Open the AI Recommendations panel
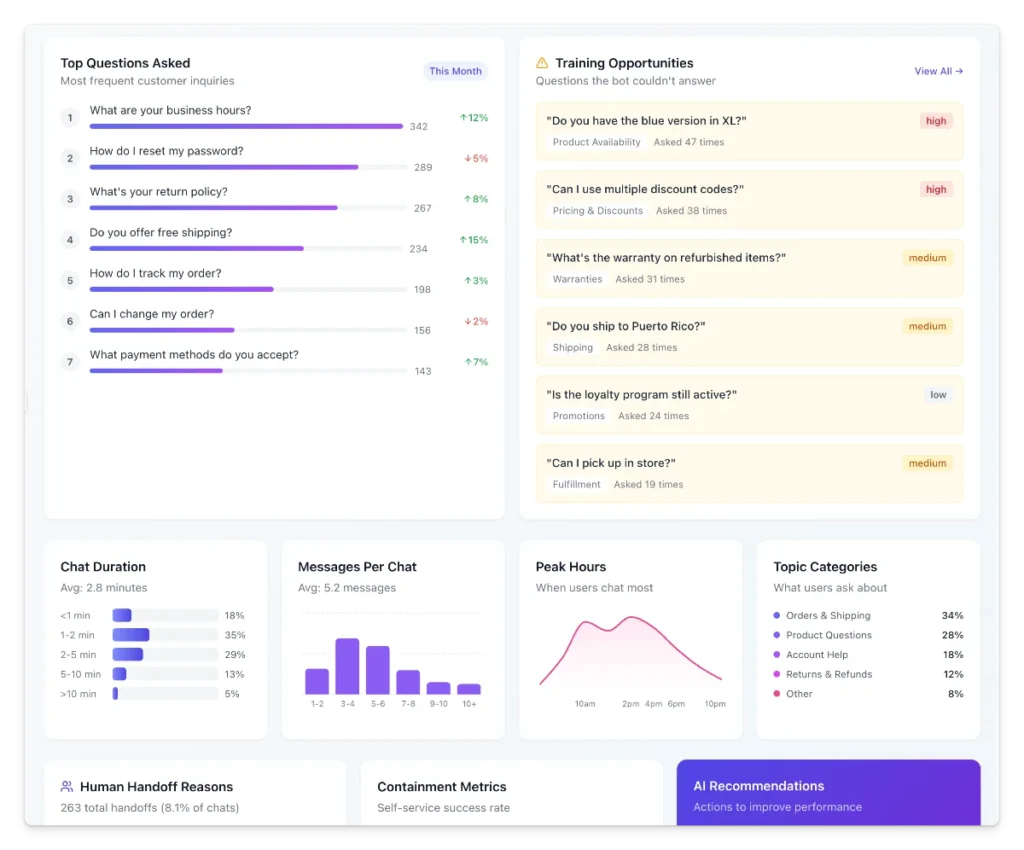The width and height of the screenshot is (1024, 850). [828, 794]
